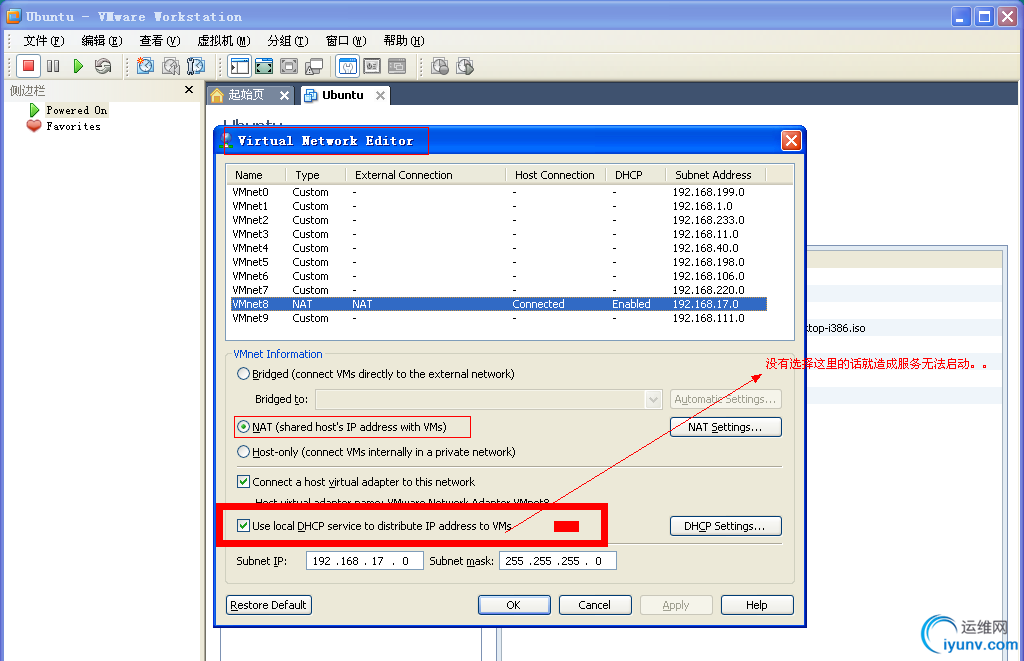
Task: Click the Full Screen mode icon
Action: point(264,66)
